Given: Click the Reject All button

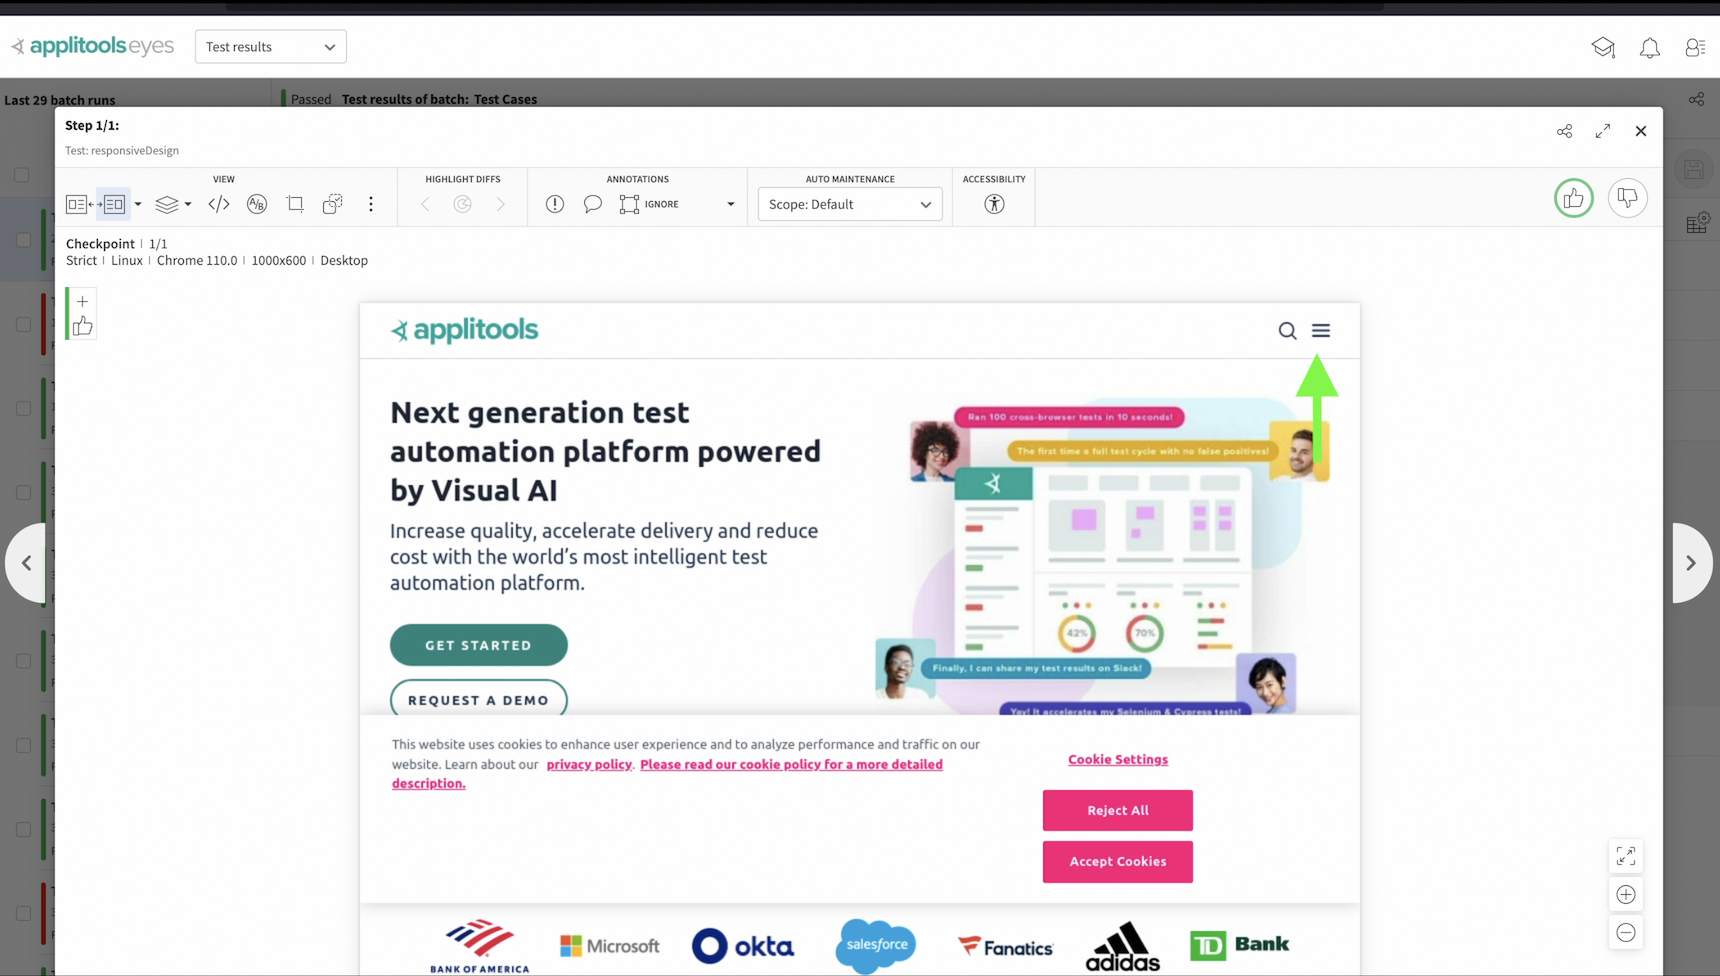Looking at the screenshot, I should 1118,810.
